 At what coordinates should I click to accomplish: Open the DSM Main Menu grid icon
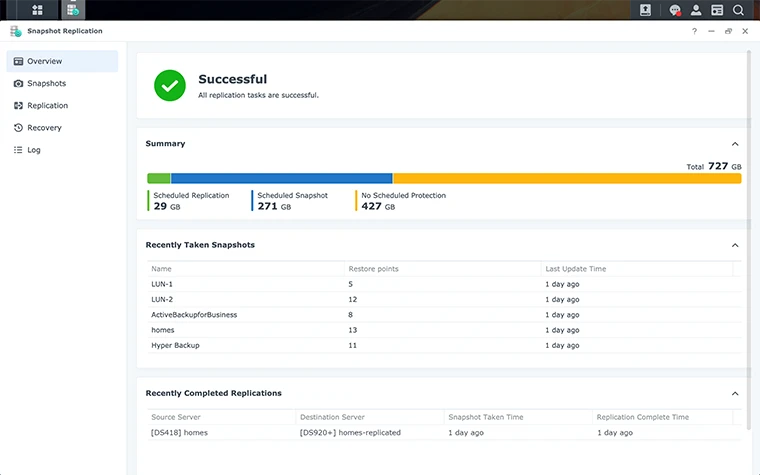click(37, 10)
